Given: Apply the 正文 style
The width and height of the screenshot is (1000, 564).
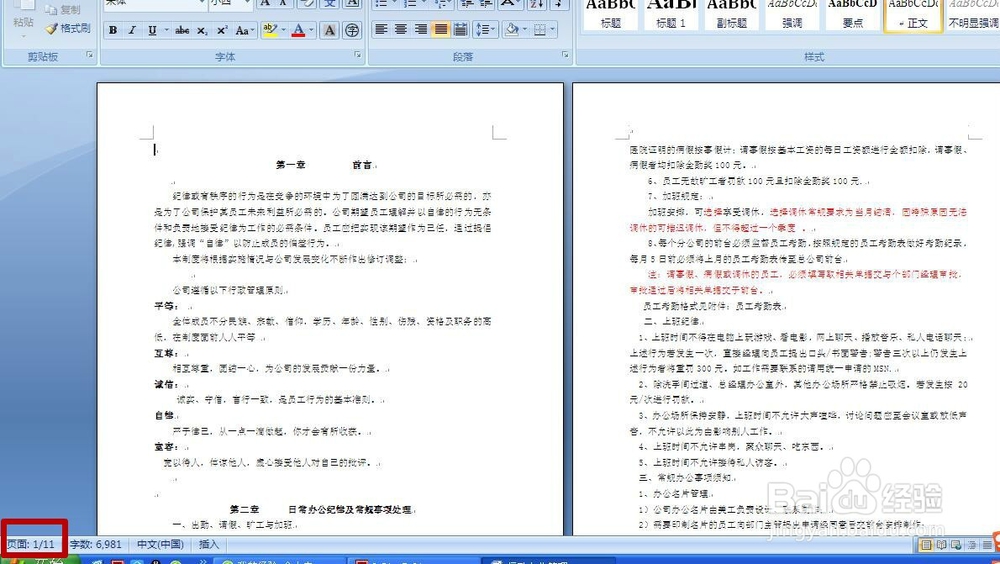Looking at the screenshot, I should (913, 15).
